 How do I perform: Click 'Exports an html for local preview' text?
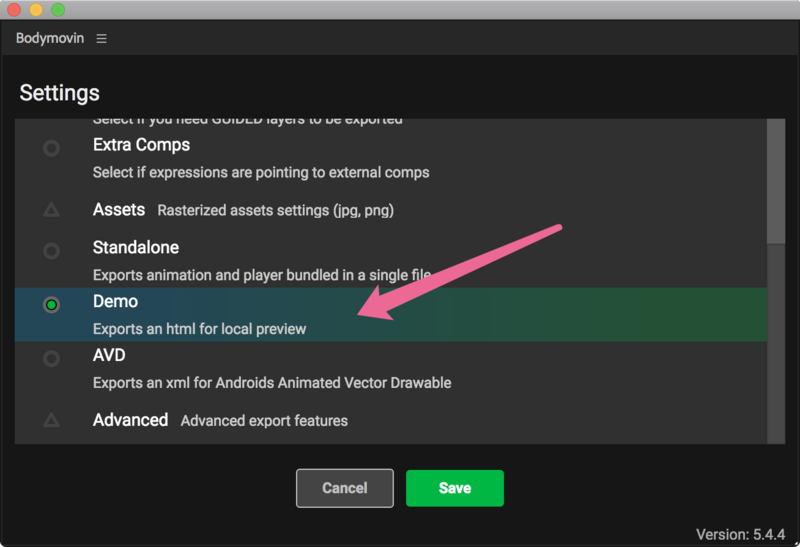point(199,329)
